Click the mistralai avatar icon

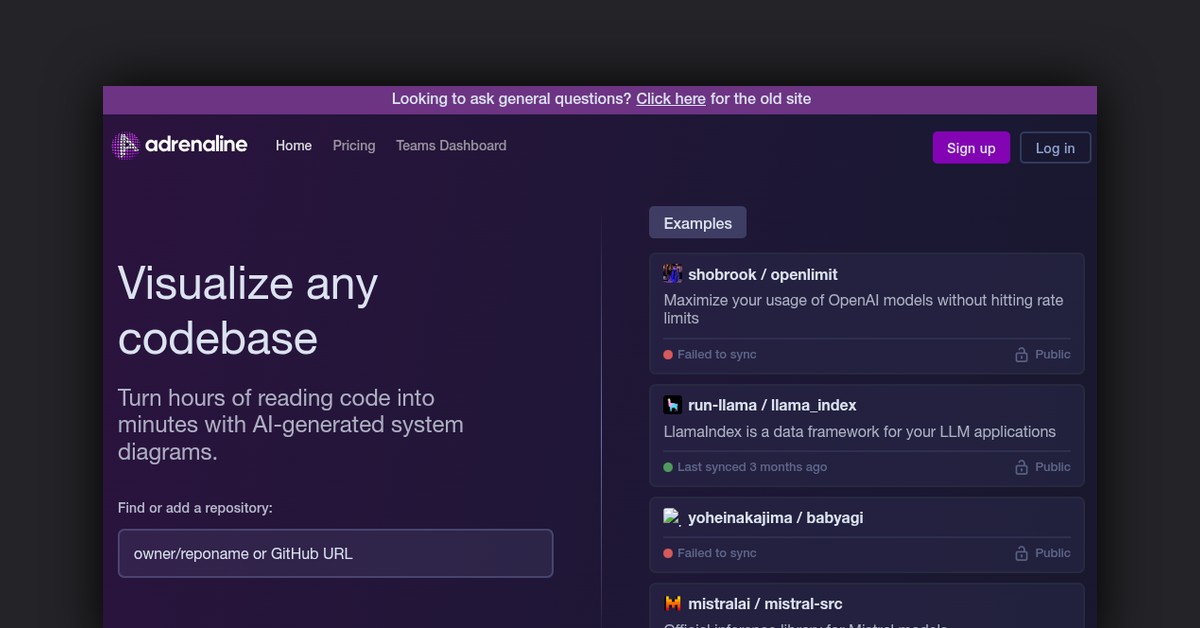click(673, 604)
